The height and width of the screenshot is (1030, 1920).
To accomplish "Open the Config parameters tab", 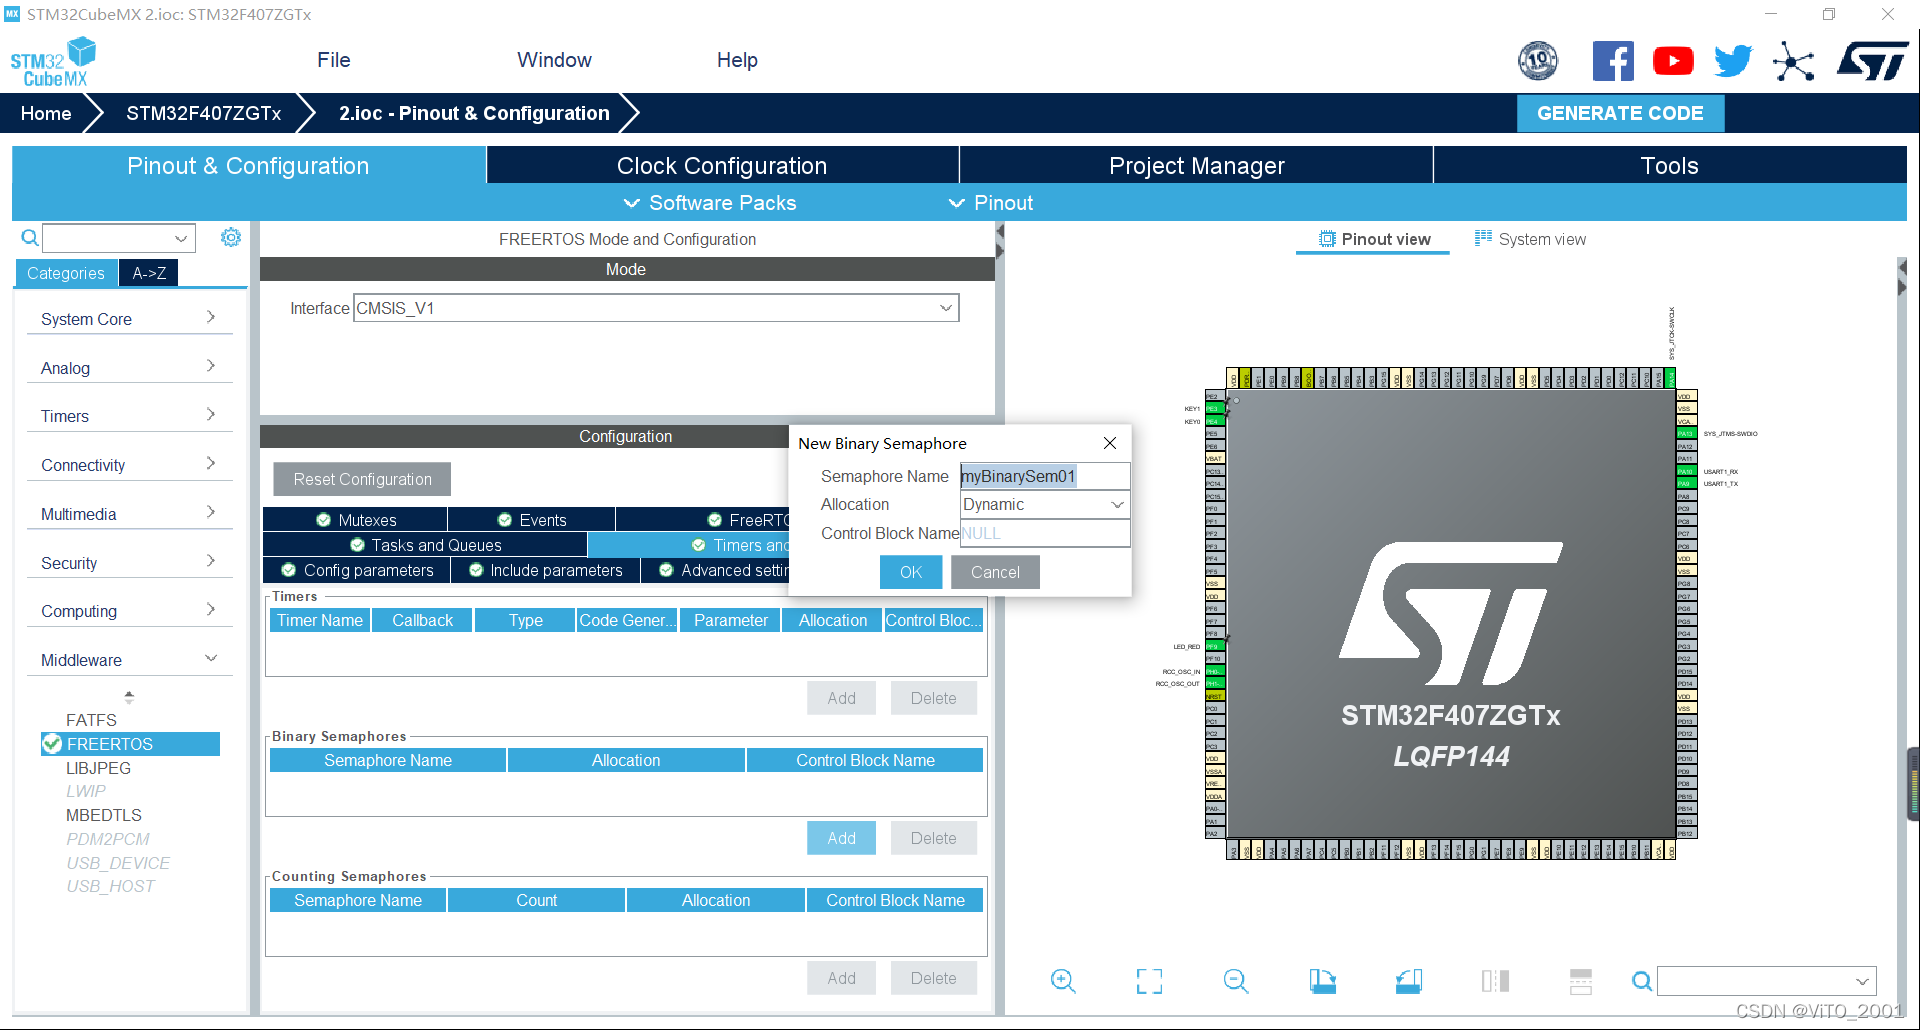I will 357,570.
